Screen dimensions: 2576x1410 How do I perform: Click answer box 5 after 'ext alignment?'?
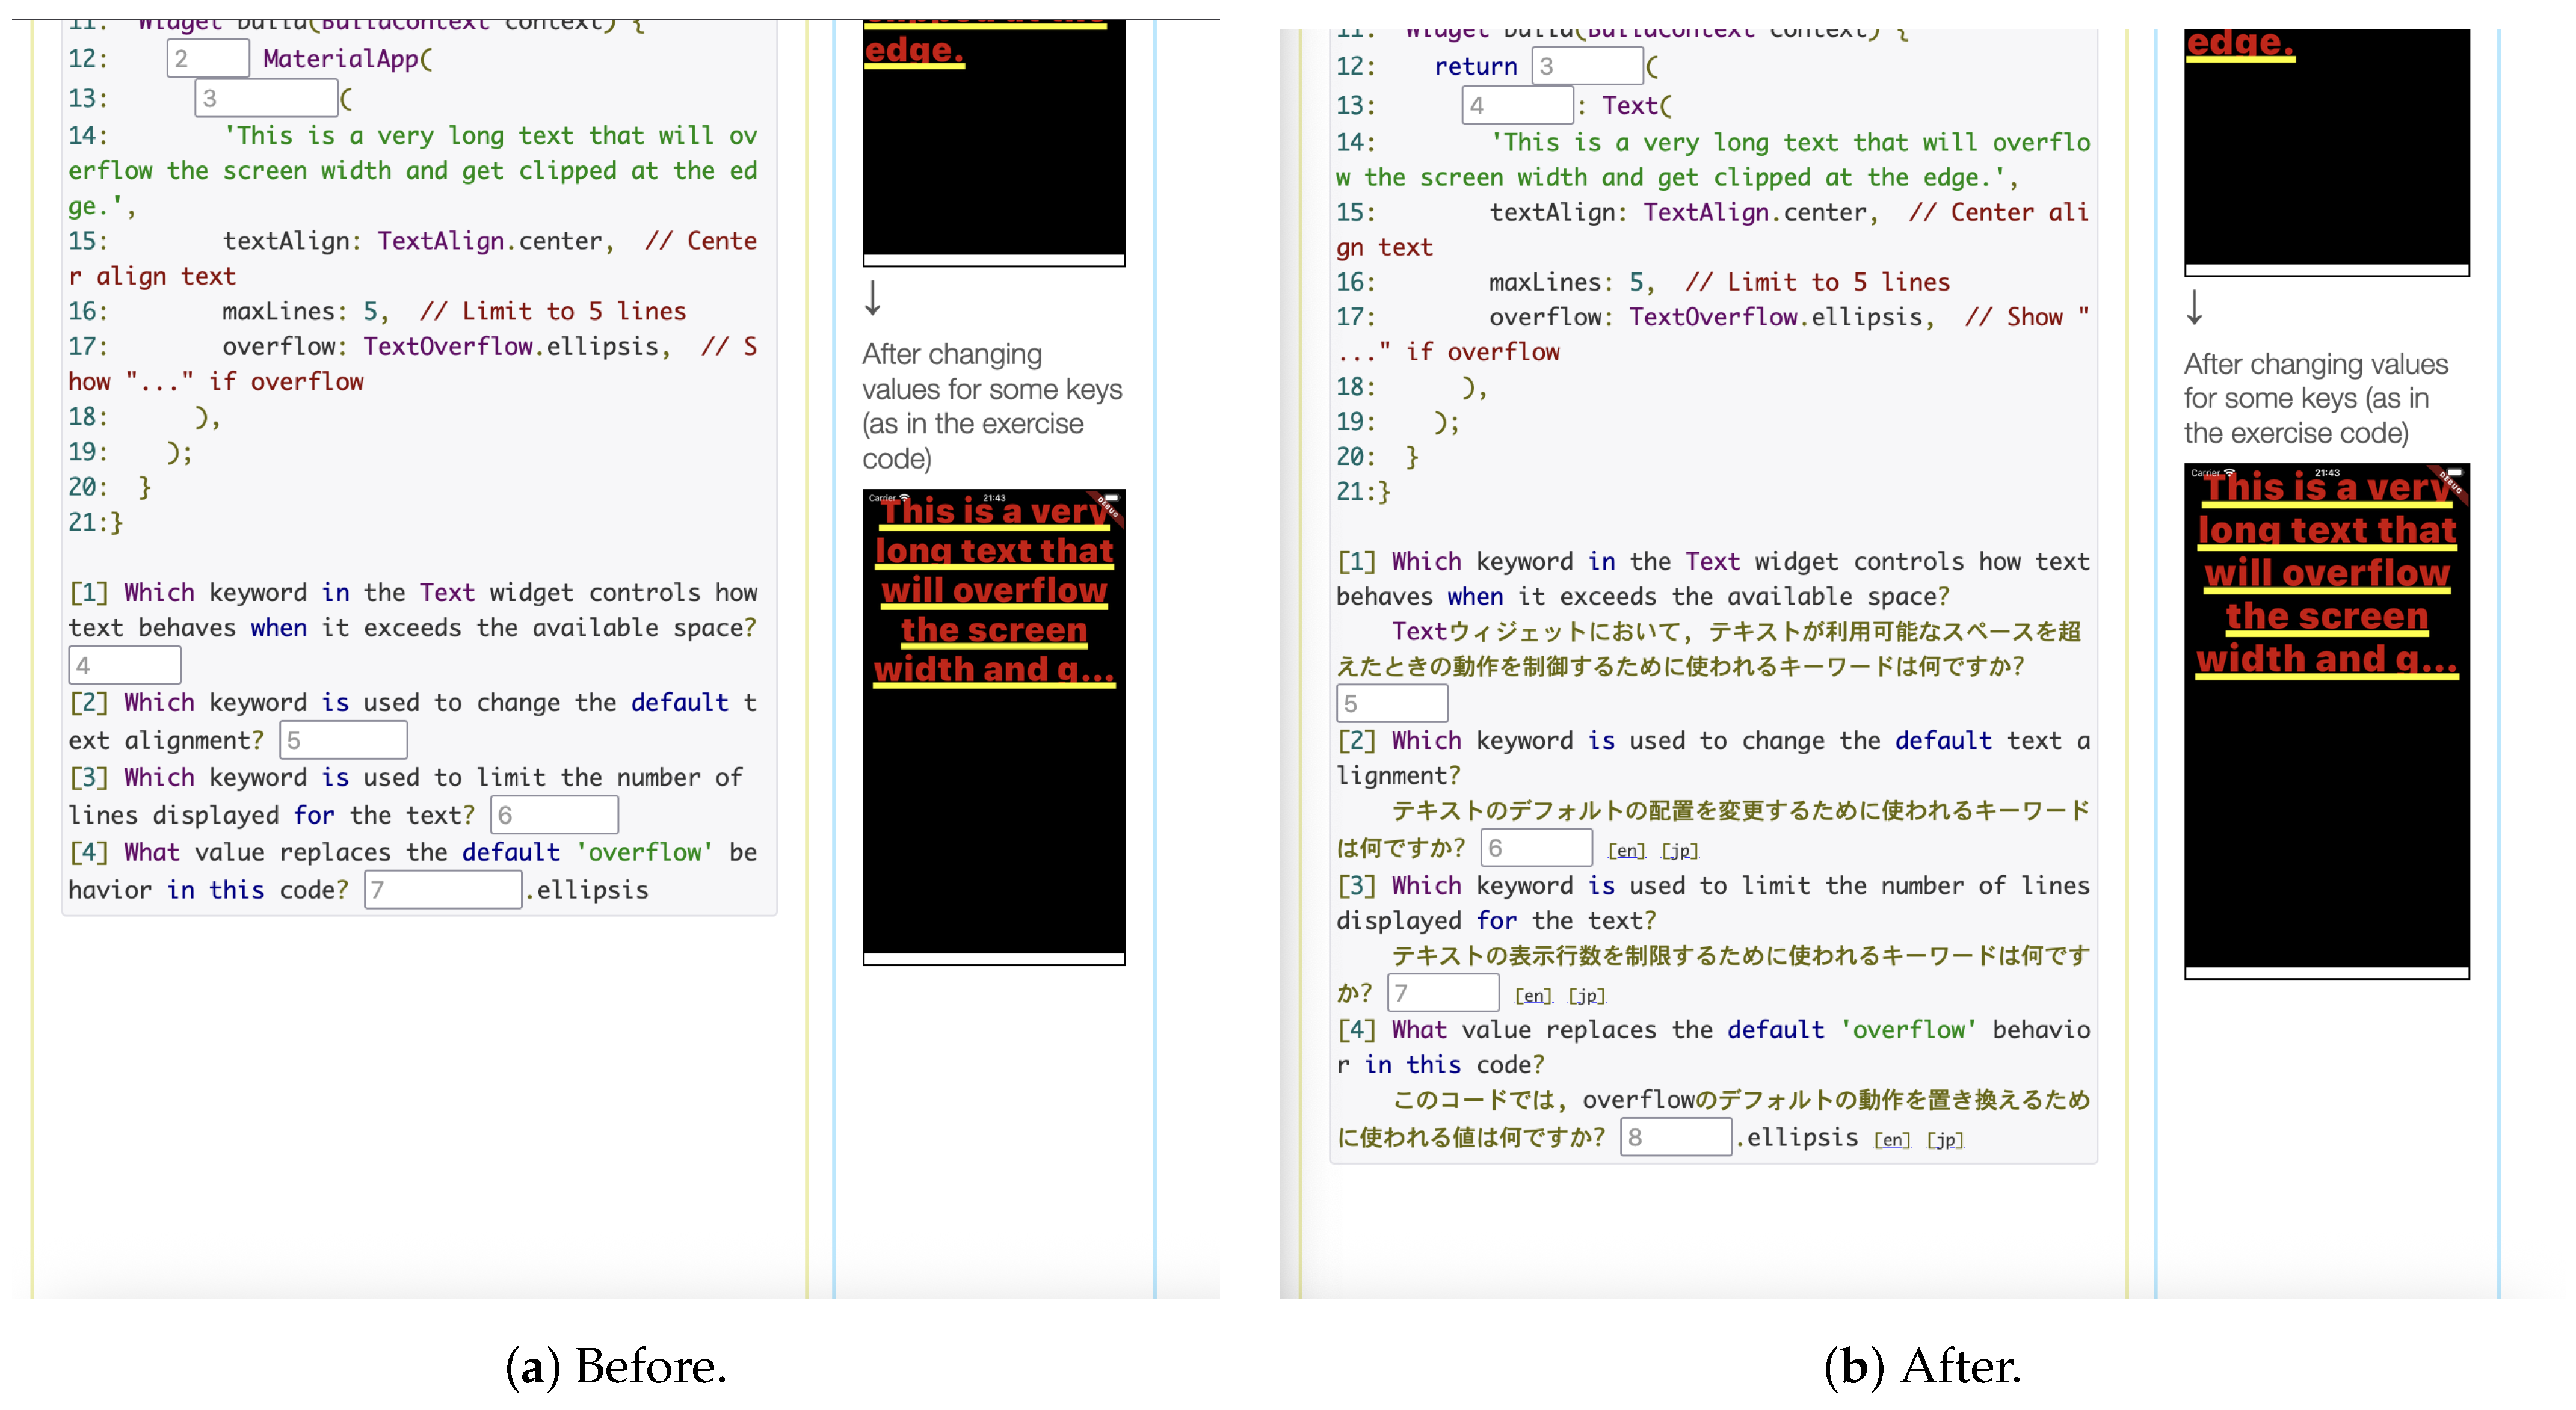pyautogui.click(x=343, y=740)
